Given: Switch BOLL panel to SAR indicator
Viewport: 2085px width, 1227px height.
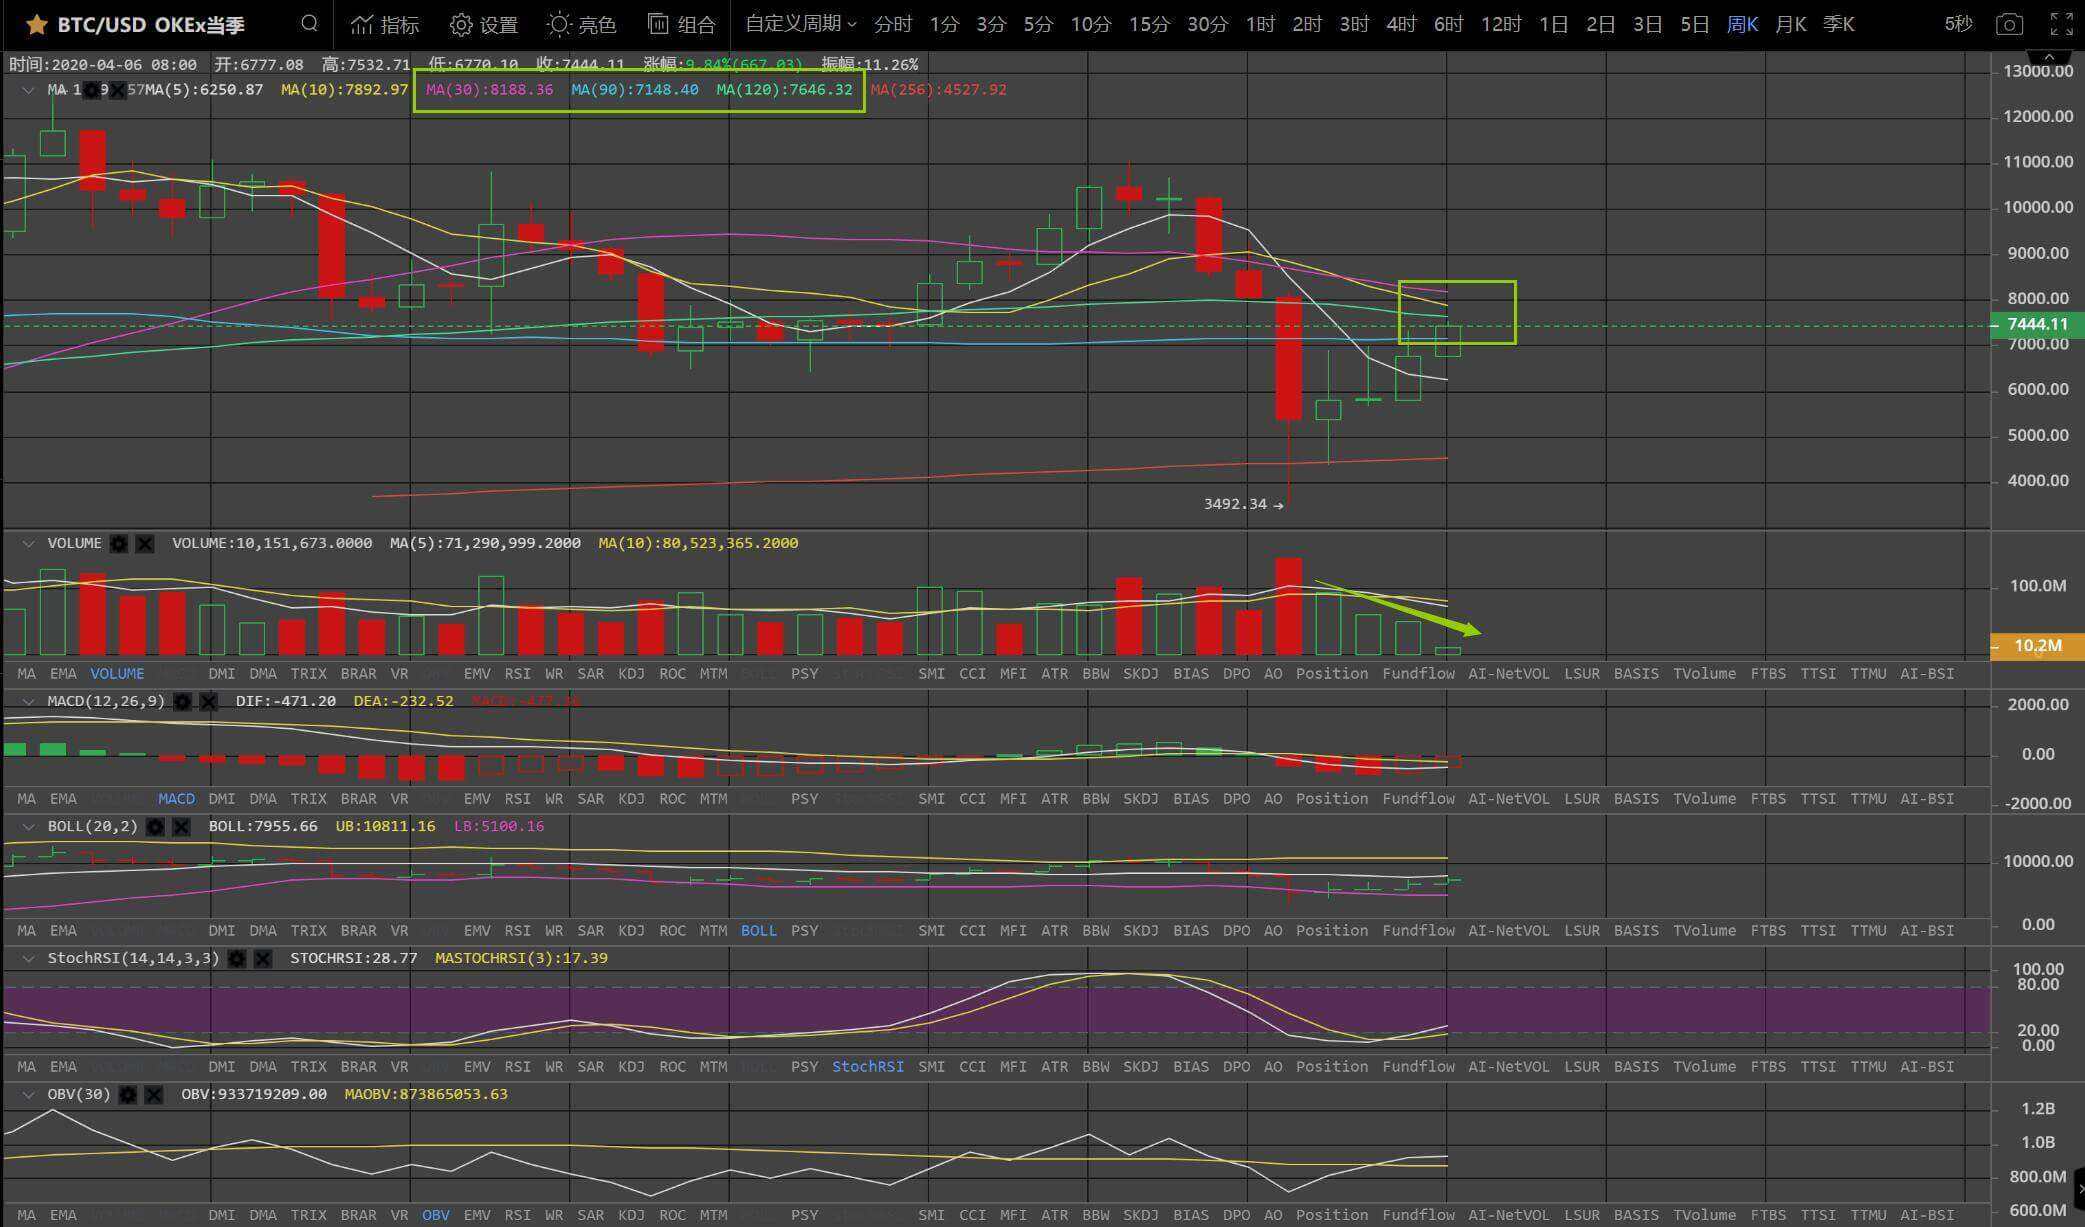Looking at the screenshot, I should [591, 931].
